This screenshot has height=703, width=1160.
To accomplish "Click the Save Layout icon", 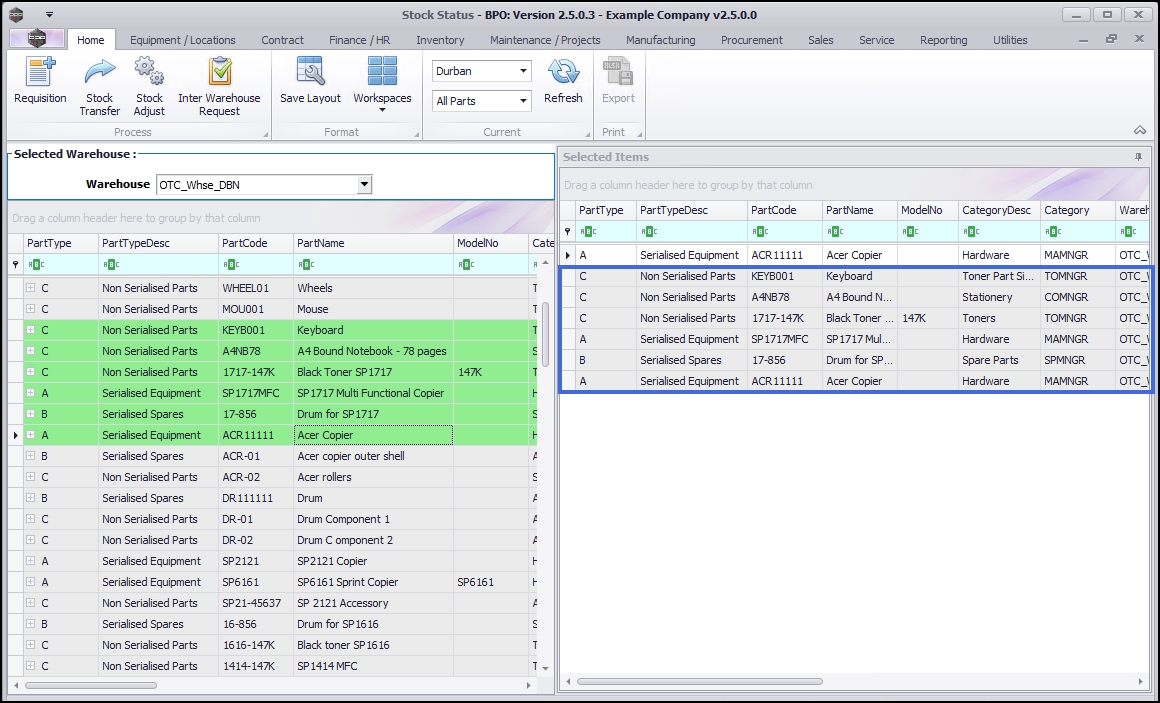I will (x=310, y=72).
